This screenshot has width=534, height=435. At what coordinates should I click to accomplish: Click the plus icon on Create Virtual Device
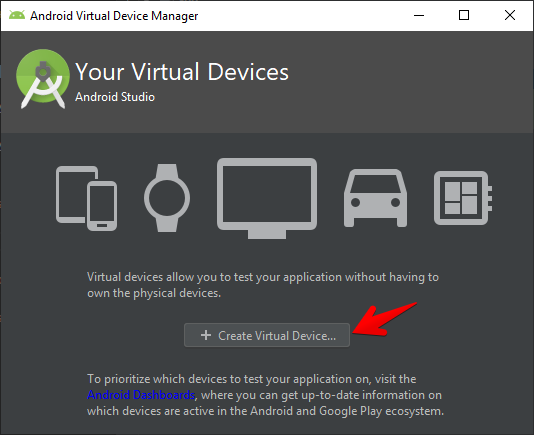pos(206,335)
